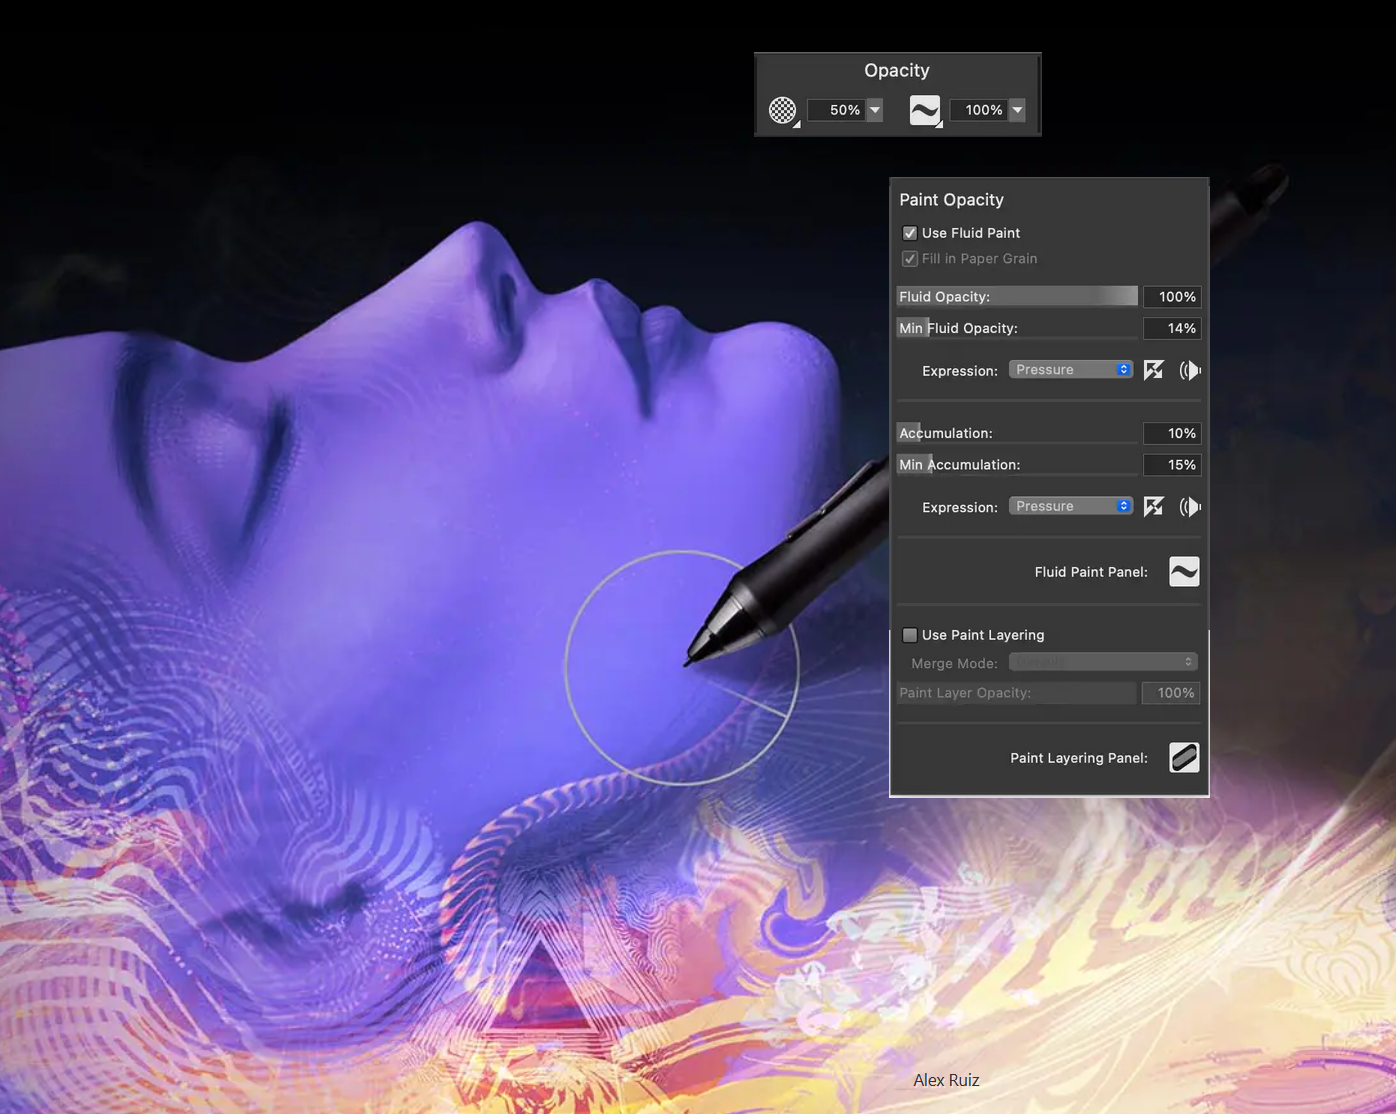Open the 50% opacity dropdown arrow
The width and height of the screenshot is (1396, 1114).
click(x=875, y=110)
